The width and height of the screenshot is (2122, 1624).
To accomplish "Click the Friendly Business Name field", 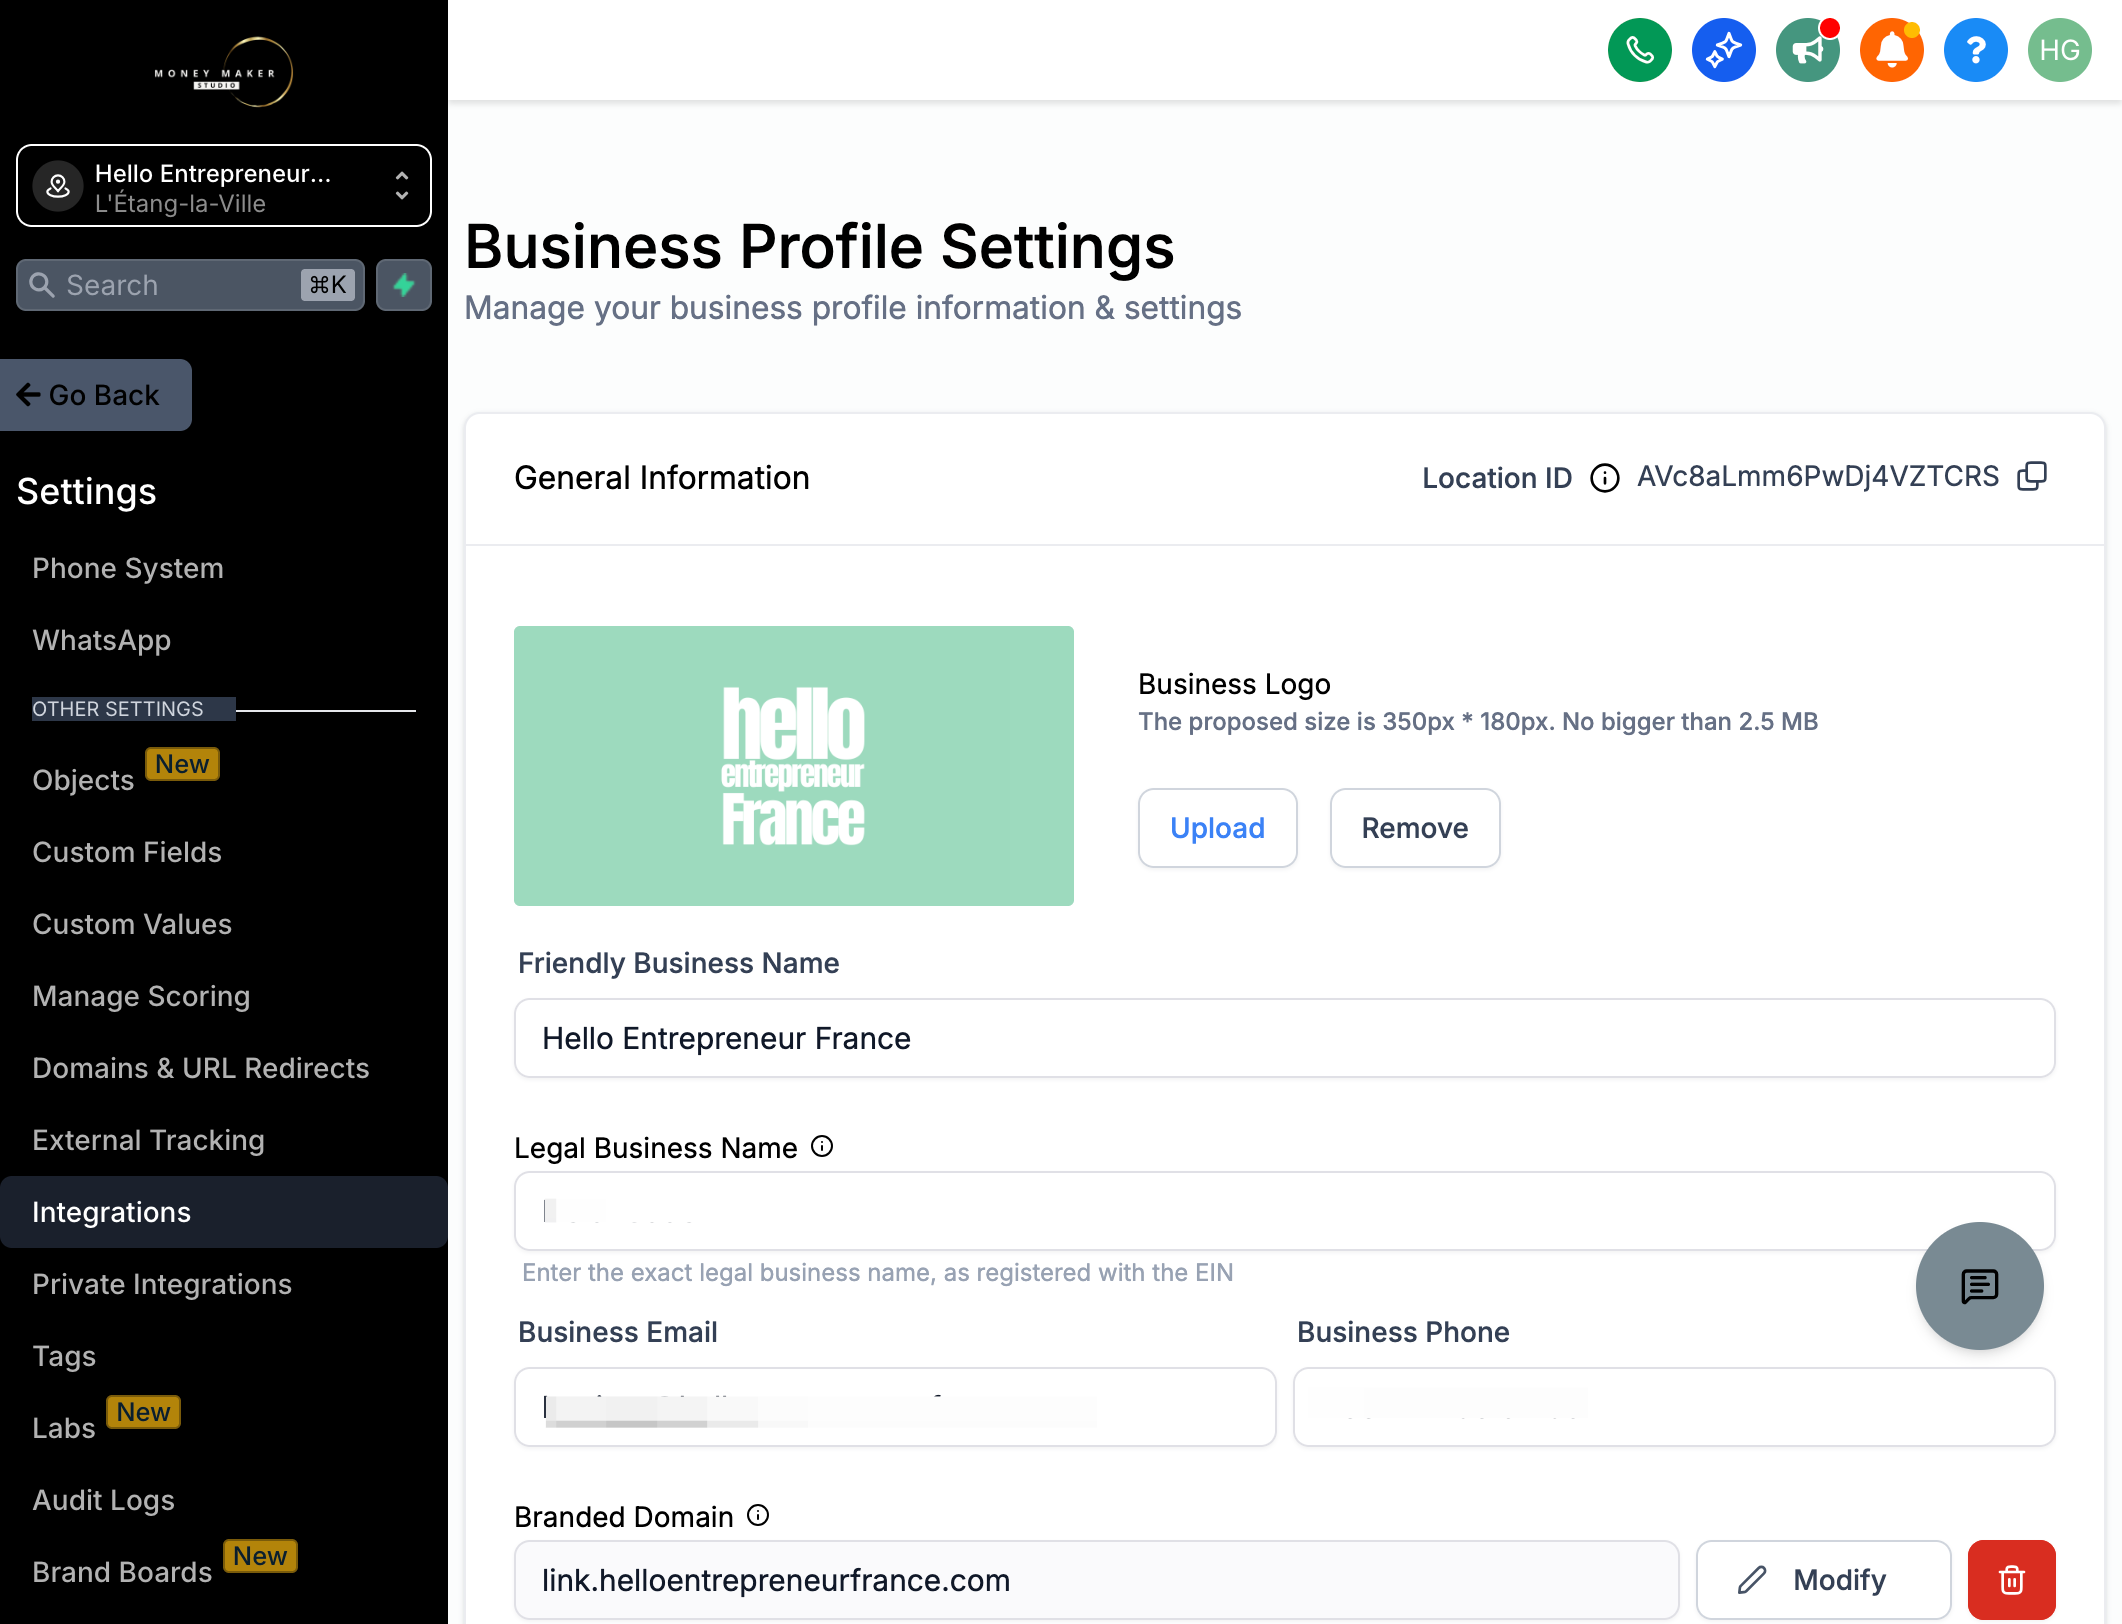I will pos(1284,1038).
